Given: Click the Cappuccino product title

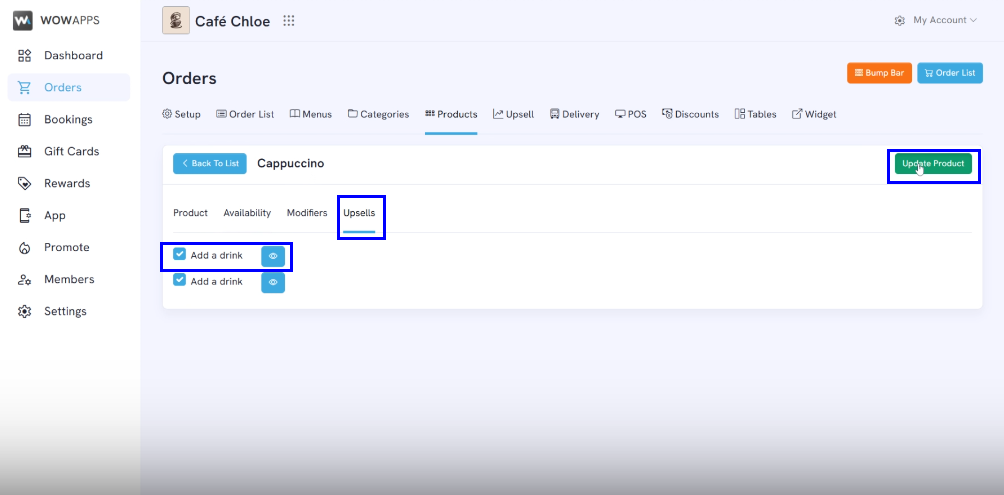Looking at the screenshot, I should coord(291,163).
